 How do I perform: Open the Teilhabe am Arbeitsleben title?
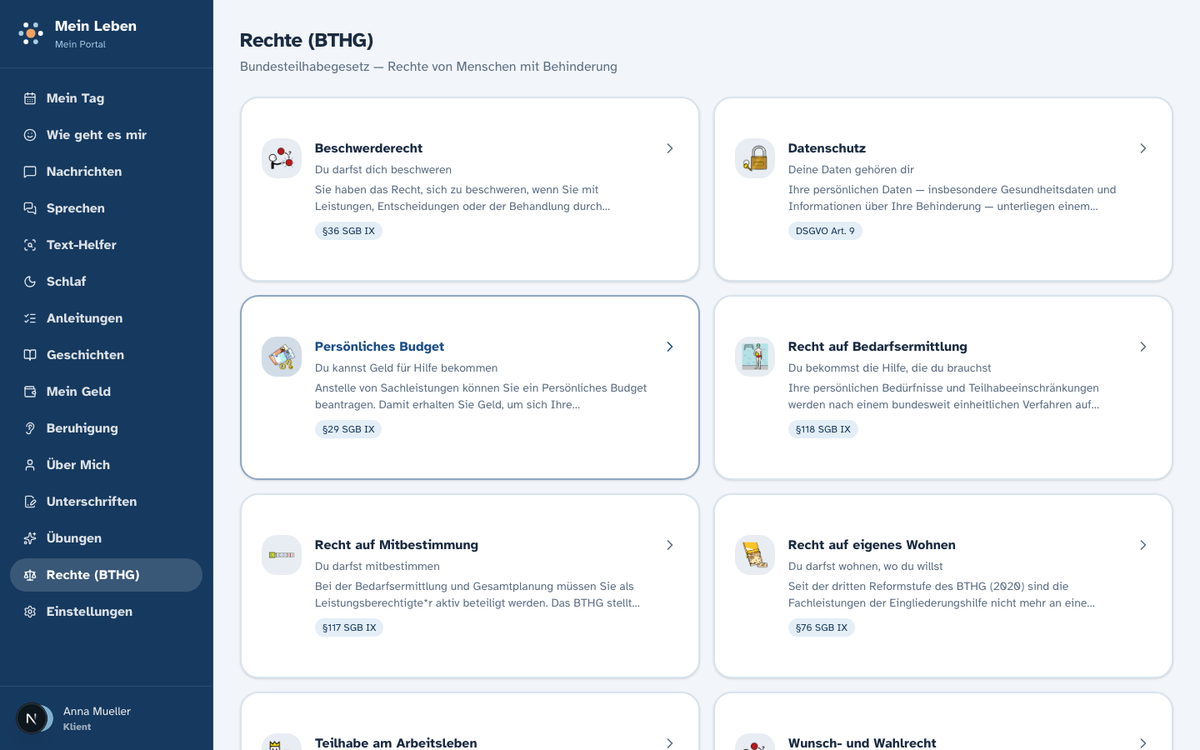(396, 743)
